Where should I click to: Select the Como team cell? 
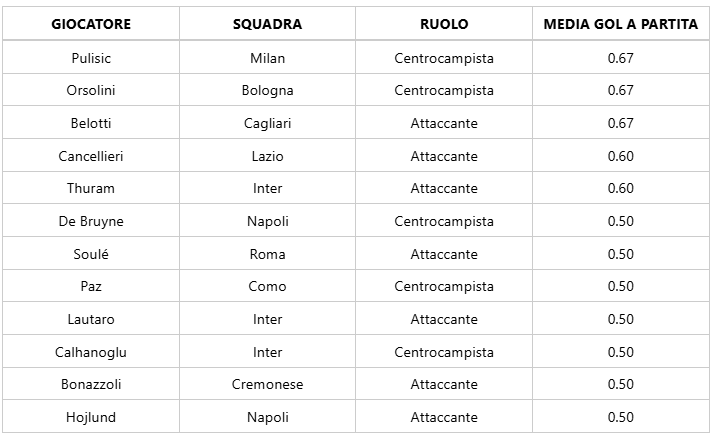pos(267,286)
